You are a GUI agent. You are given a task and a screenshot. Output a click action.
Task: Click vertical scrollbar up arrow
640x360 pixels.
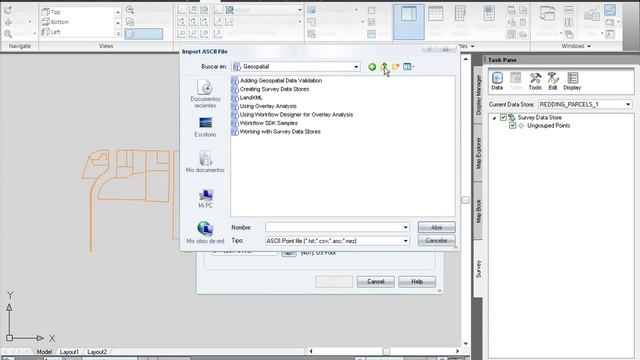[465, 59]
